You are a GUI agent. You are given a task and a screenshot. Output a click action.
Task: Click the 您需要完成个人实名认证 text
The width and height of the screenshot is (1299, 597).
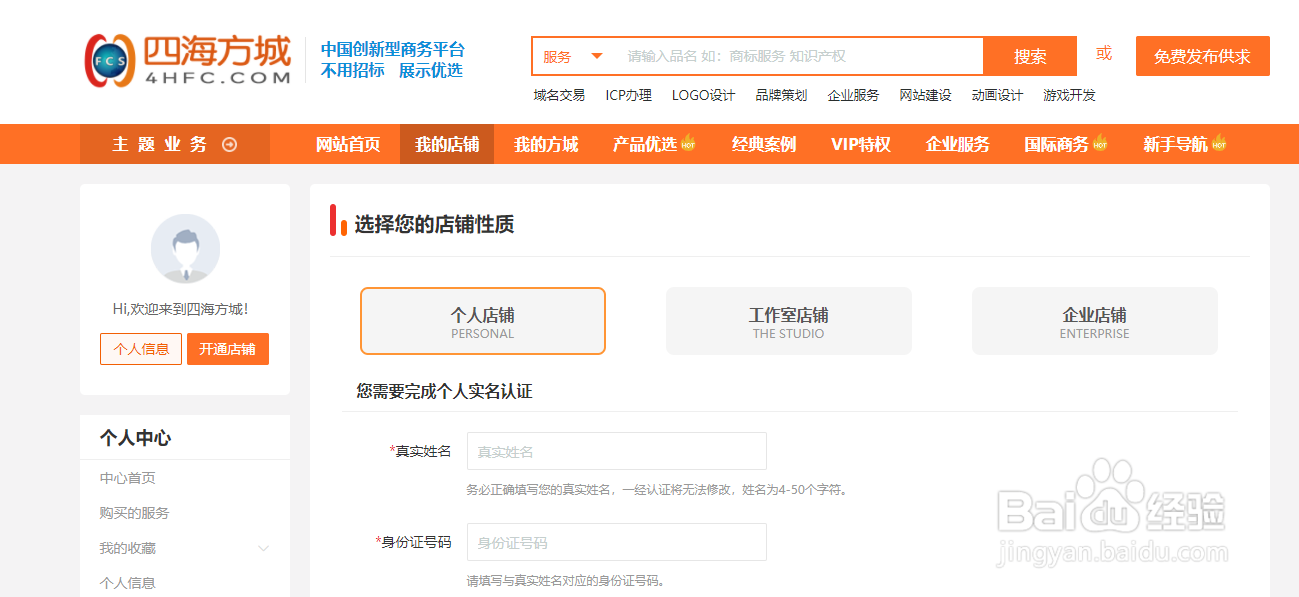click(x=444, y=391)
